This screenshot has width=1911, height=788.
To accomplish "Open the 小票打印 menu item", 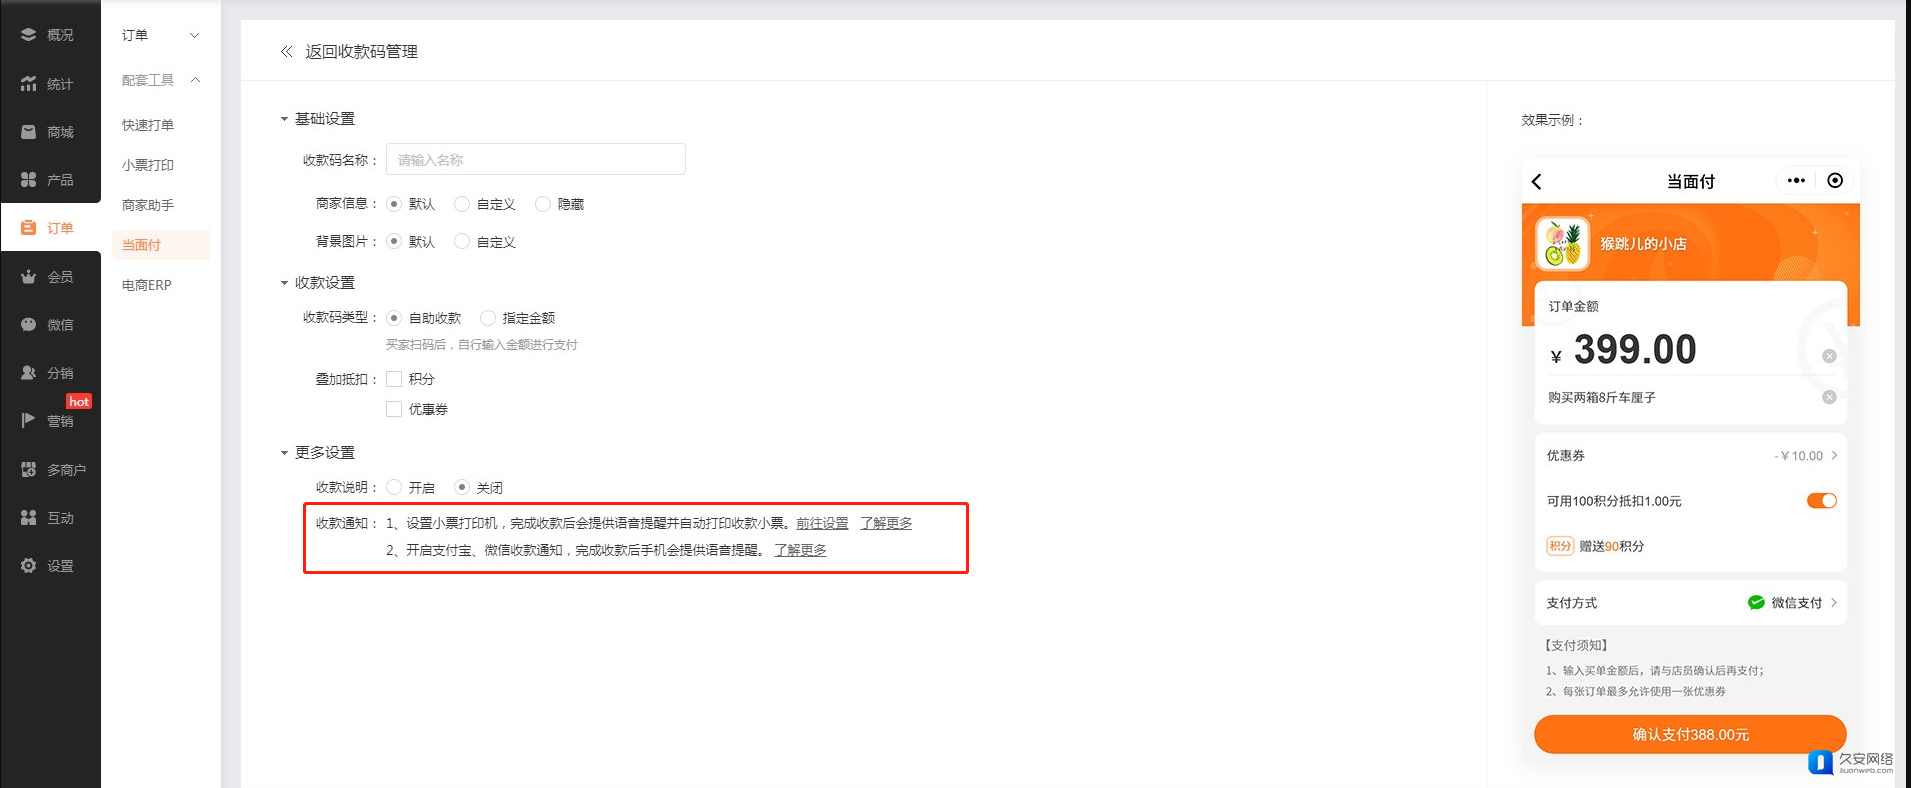I will (148, 165).
